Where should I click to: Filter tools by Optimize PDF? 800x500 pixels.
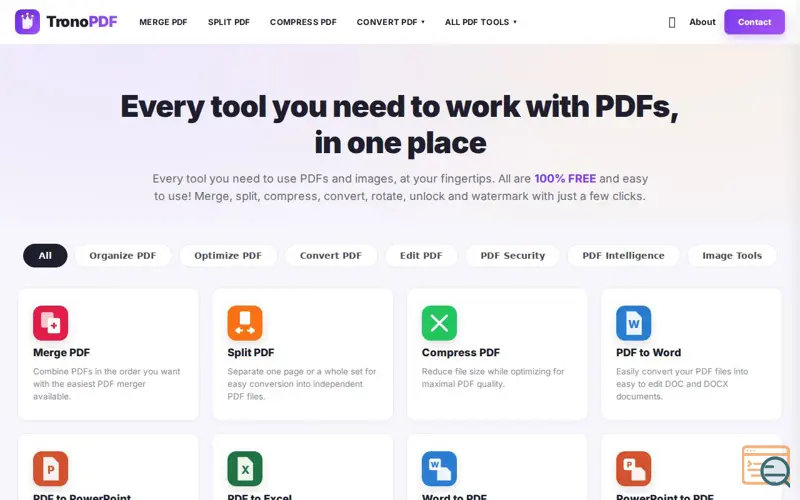point(228,256)
